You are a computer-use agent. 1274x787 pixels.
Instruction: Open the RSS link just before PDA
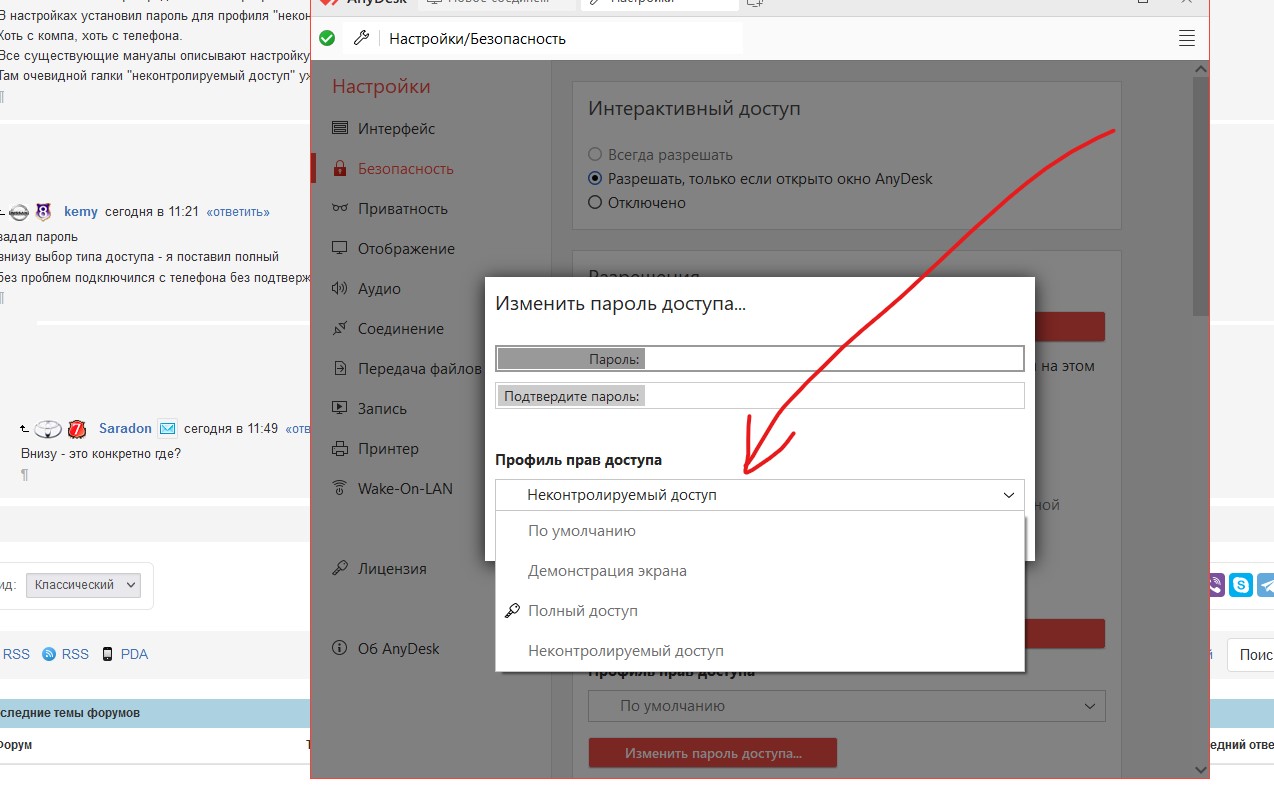[x=75, y=654]
